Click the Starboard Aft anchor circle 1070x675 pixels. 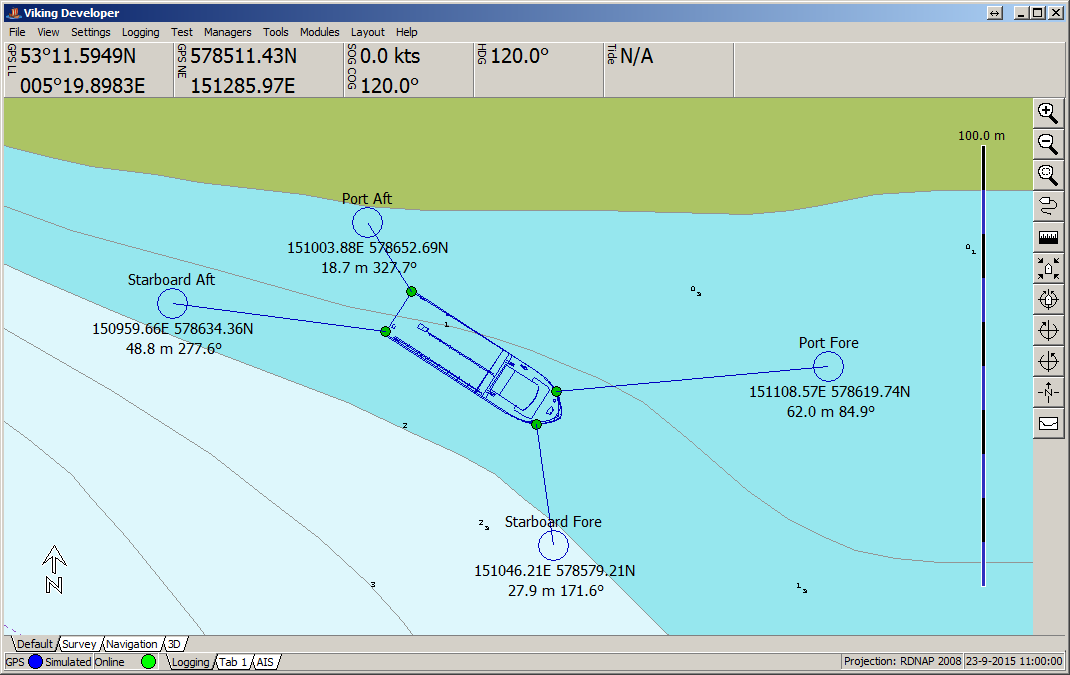coord(172,303)
